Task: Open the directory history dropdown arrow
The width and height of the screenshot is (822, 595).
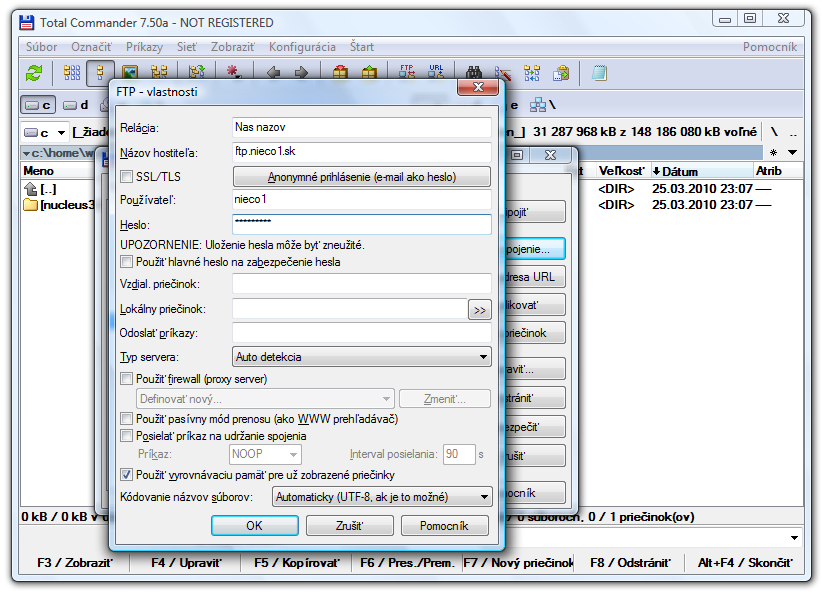Action: [793, 153]
